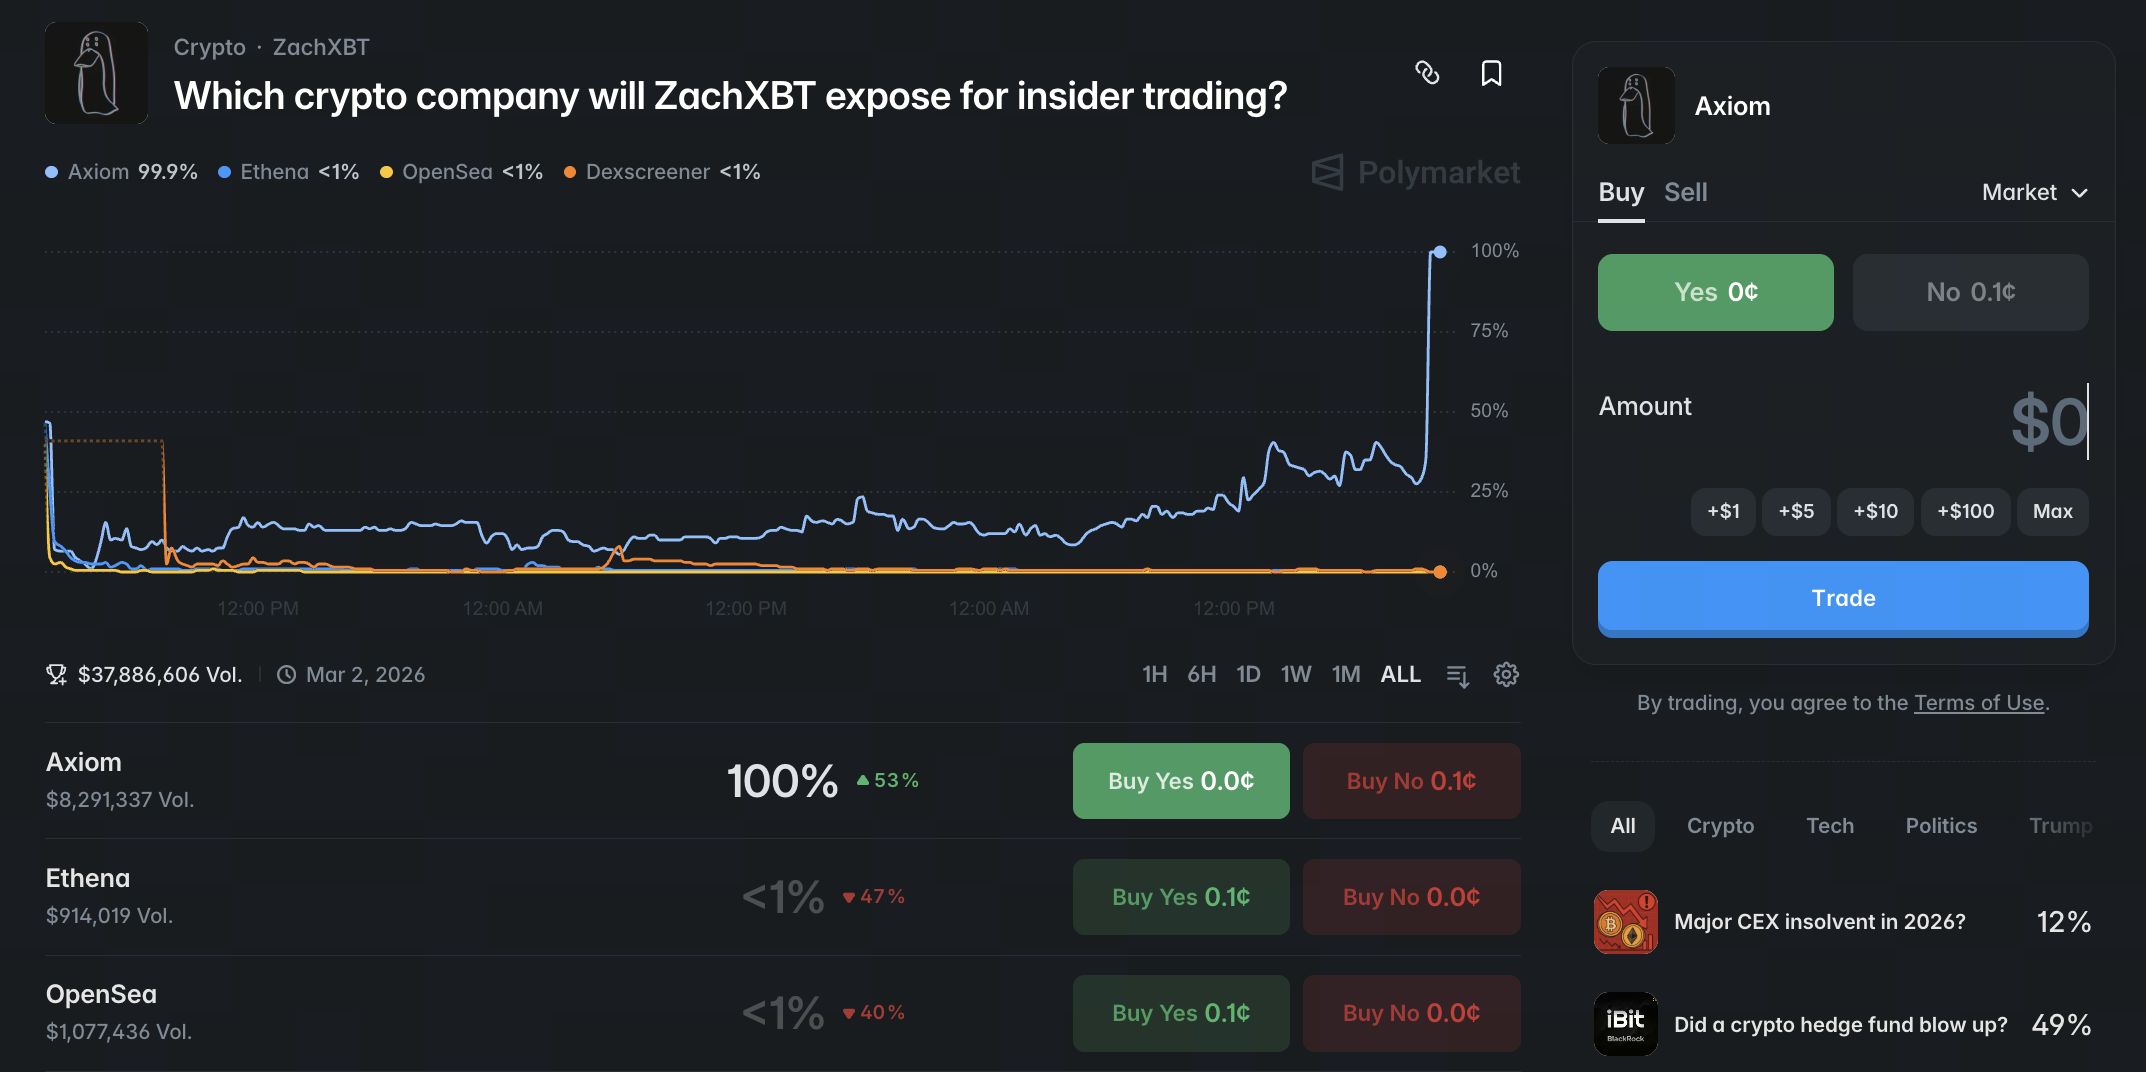Click the clock icon beside Mar 2, 2026
The height and width of the screenshot is (1072, 2146).
click(x=286, y=675)
